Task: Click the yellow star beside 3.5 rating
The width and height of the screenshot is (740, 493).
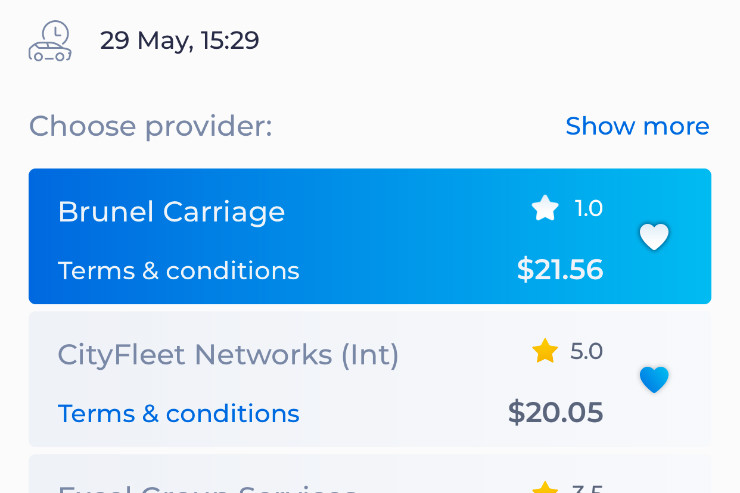Action: [x=545, y=487]
